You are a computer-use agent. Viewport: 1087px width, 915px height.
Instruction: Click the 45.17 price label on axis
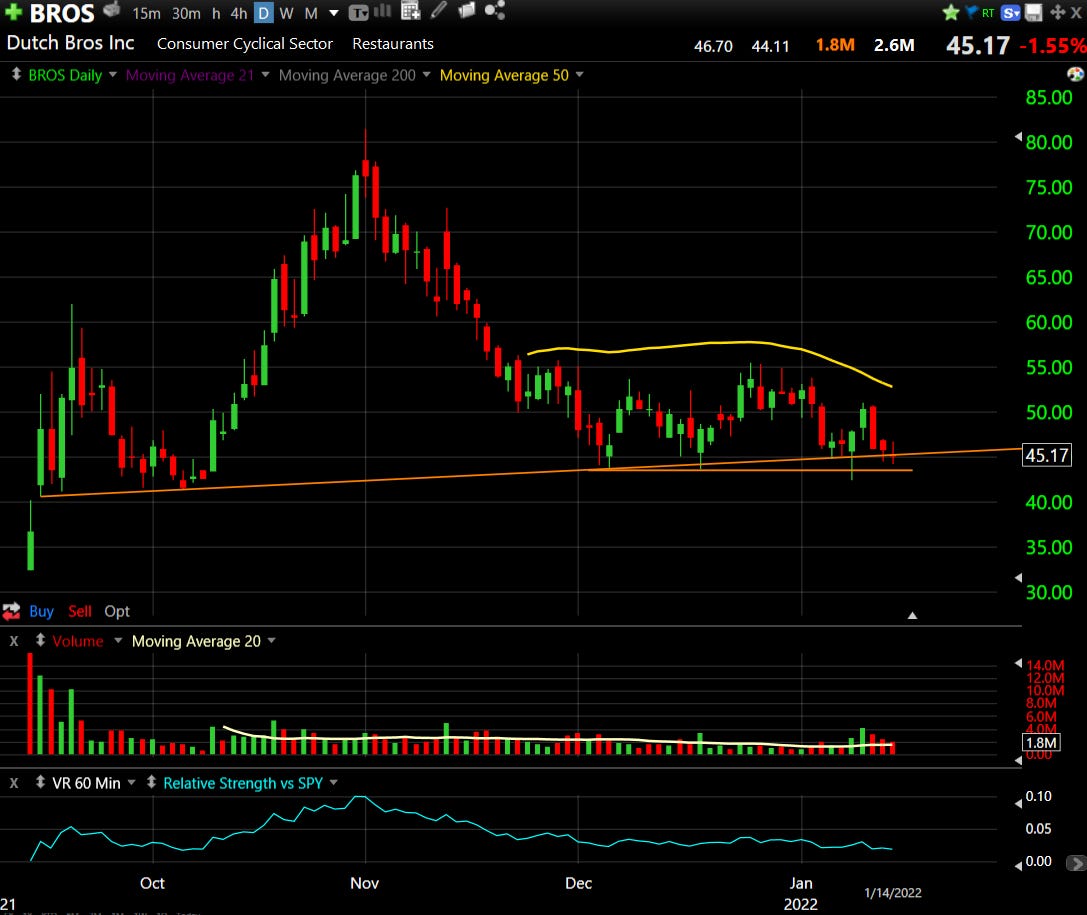1047,455
